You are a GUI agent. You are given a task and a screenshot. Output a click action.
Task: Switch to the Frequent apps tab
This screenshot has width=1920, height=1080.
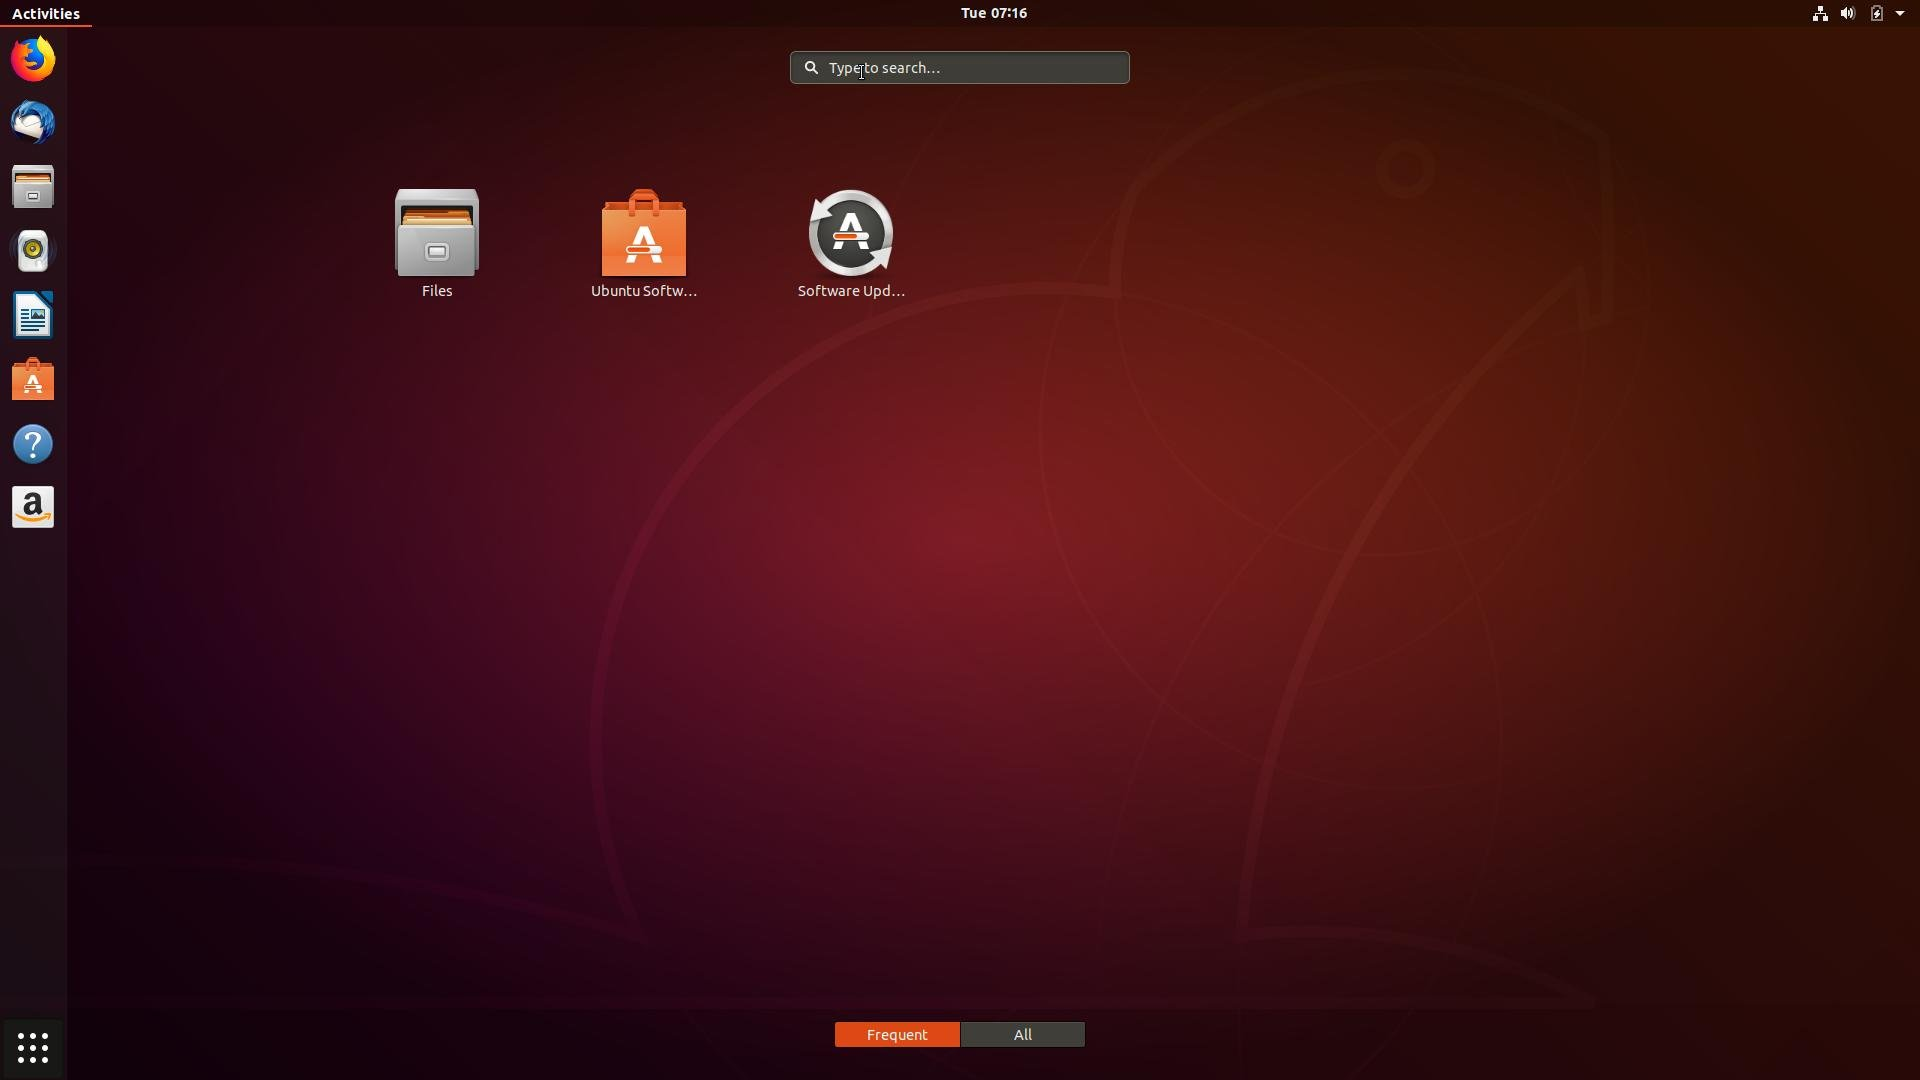(x=897, y=1035)
